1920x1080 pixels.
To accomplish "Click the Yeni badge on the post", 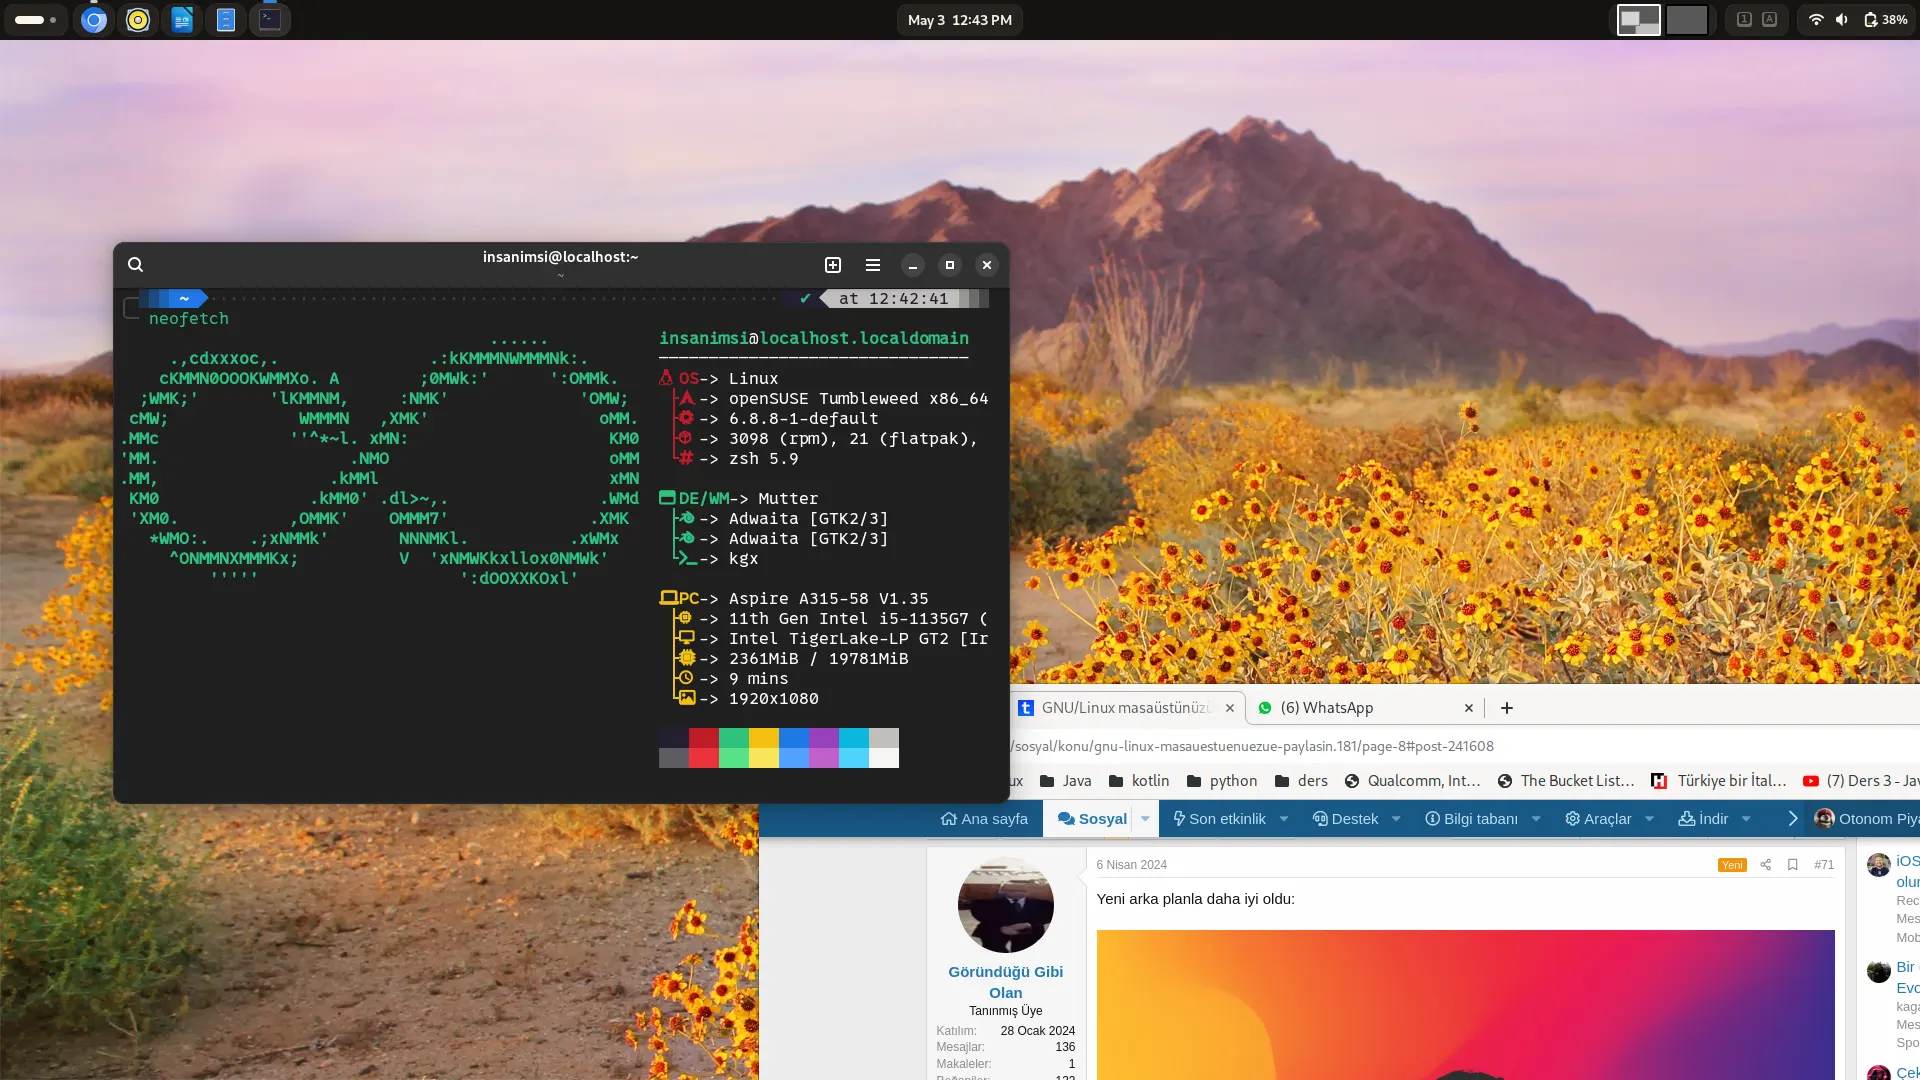I will pos(1732,865).
